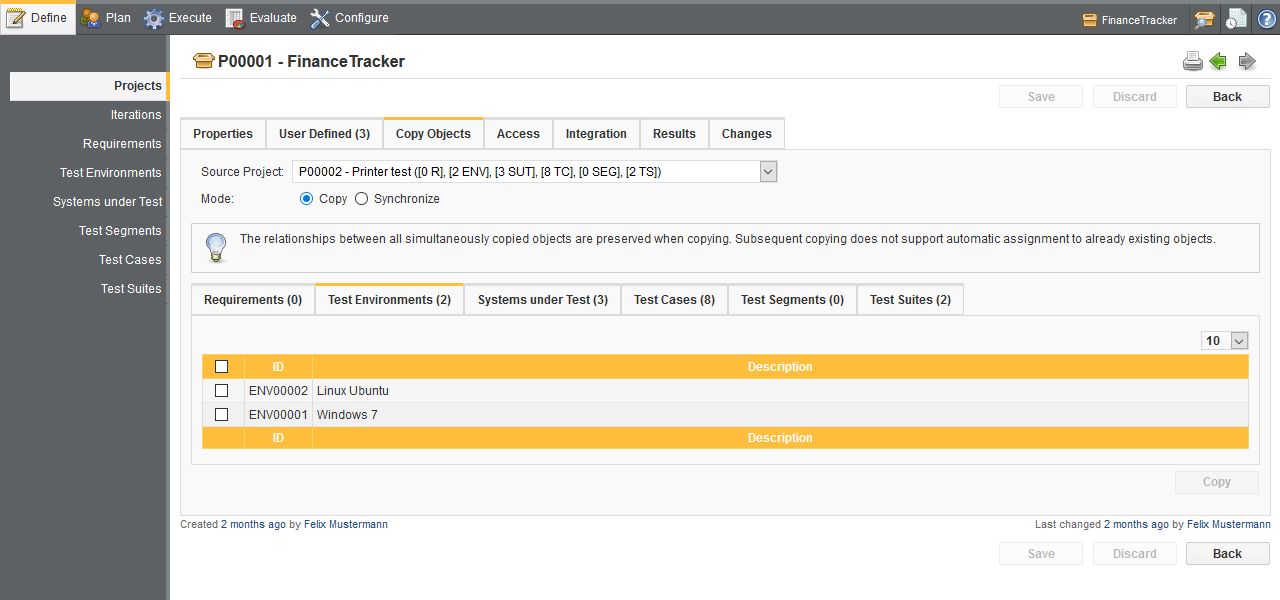Screen dimensions: 1280x600
Task: Open the blue help question mark icon
Action: [1266, 19]
